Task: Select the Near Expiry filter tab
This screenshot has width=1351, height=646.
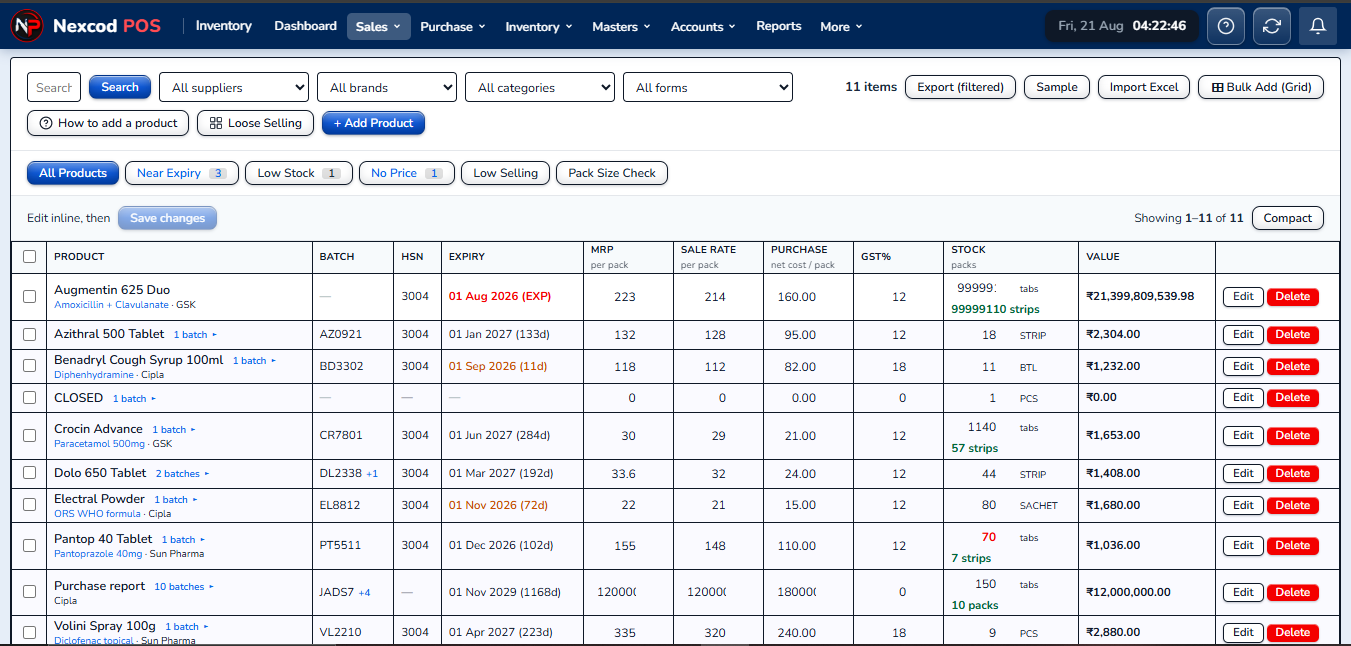Action: point(182,173)
